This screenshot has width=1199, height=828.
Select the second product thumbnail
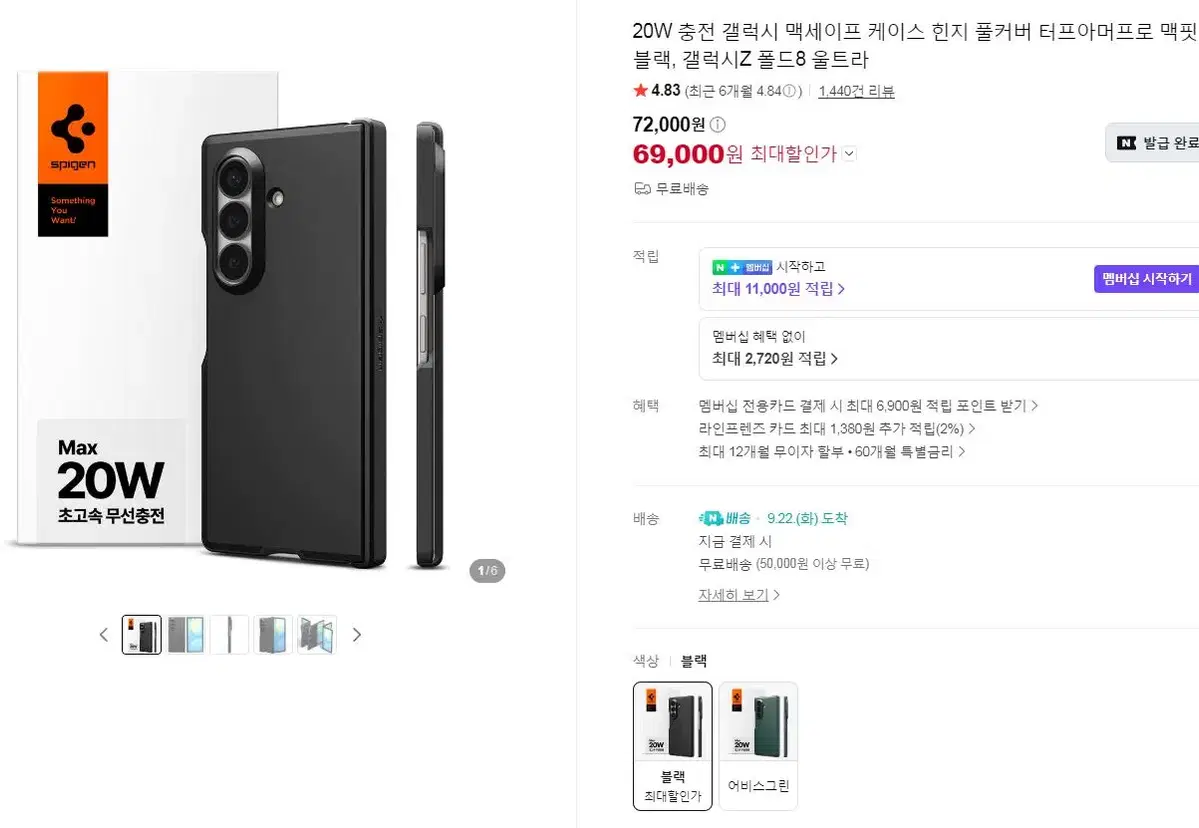(x=185, y=635)
